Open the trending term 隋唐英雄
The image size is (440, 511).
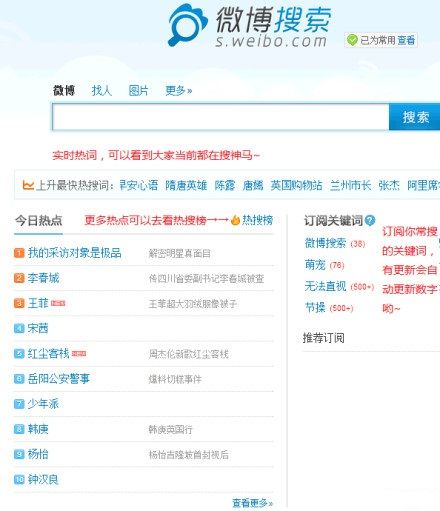tap(186, 185)
